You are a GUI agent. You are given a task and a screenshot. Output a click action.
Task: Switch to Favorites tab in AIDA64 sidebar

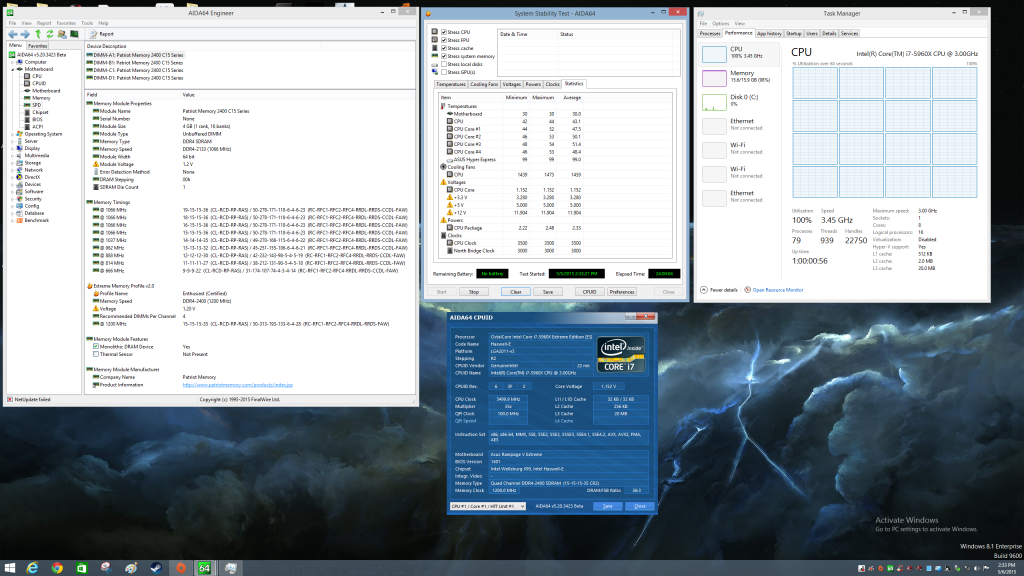(x=37, y=46)
